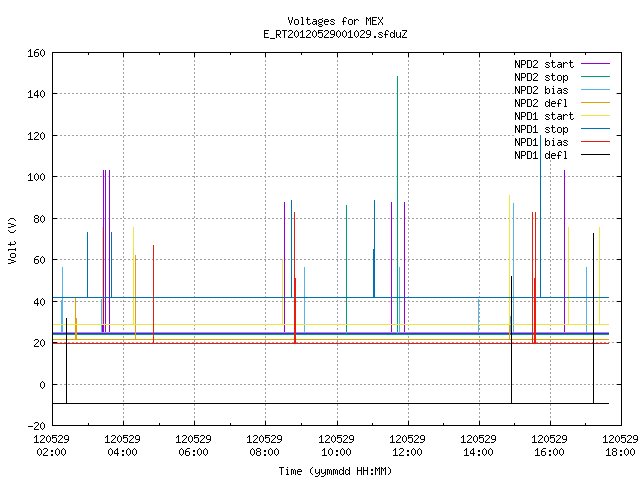Click the 'NPD2 start' legend label
The width and height of the screenshot is (640, 480).
click(x=544, y=64)
